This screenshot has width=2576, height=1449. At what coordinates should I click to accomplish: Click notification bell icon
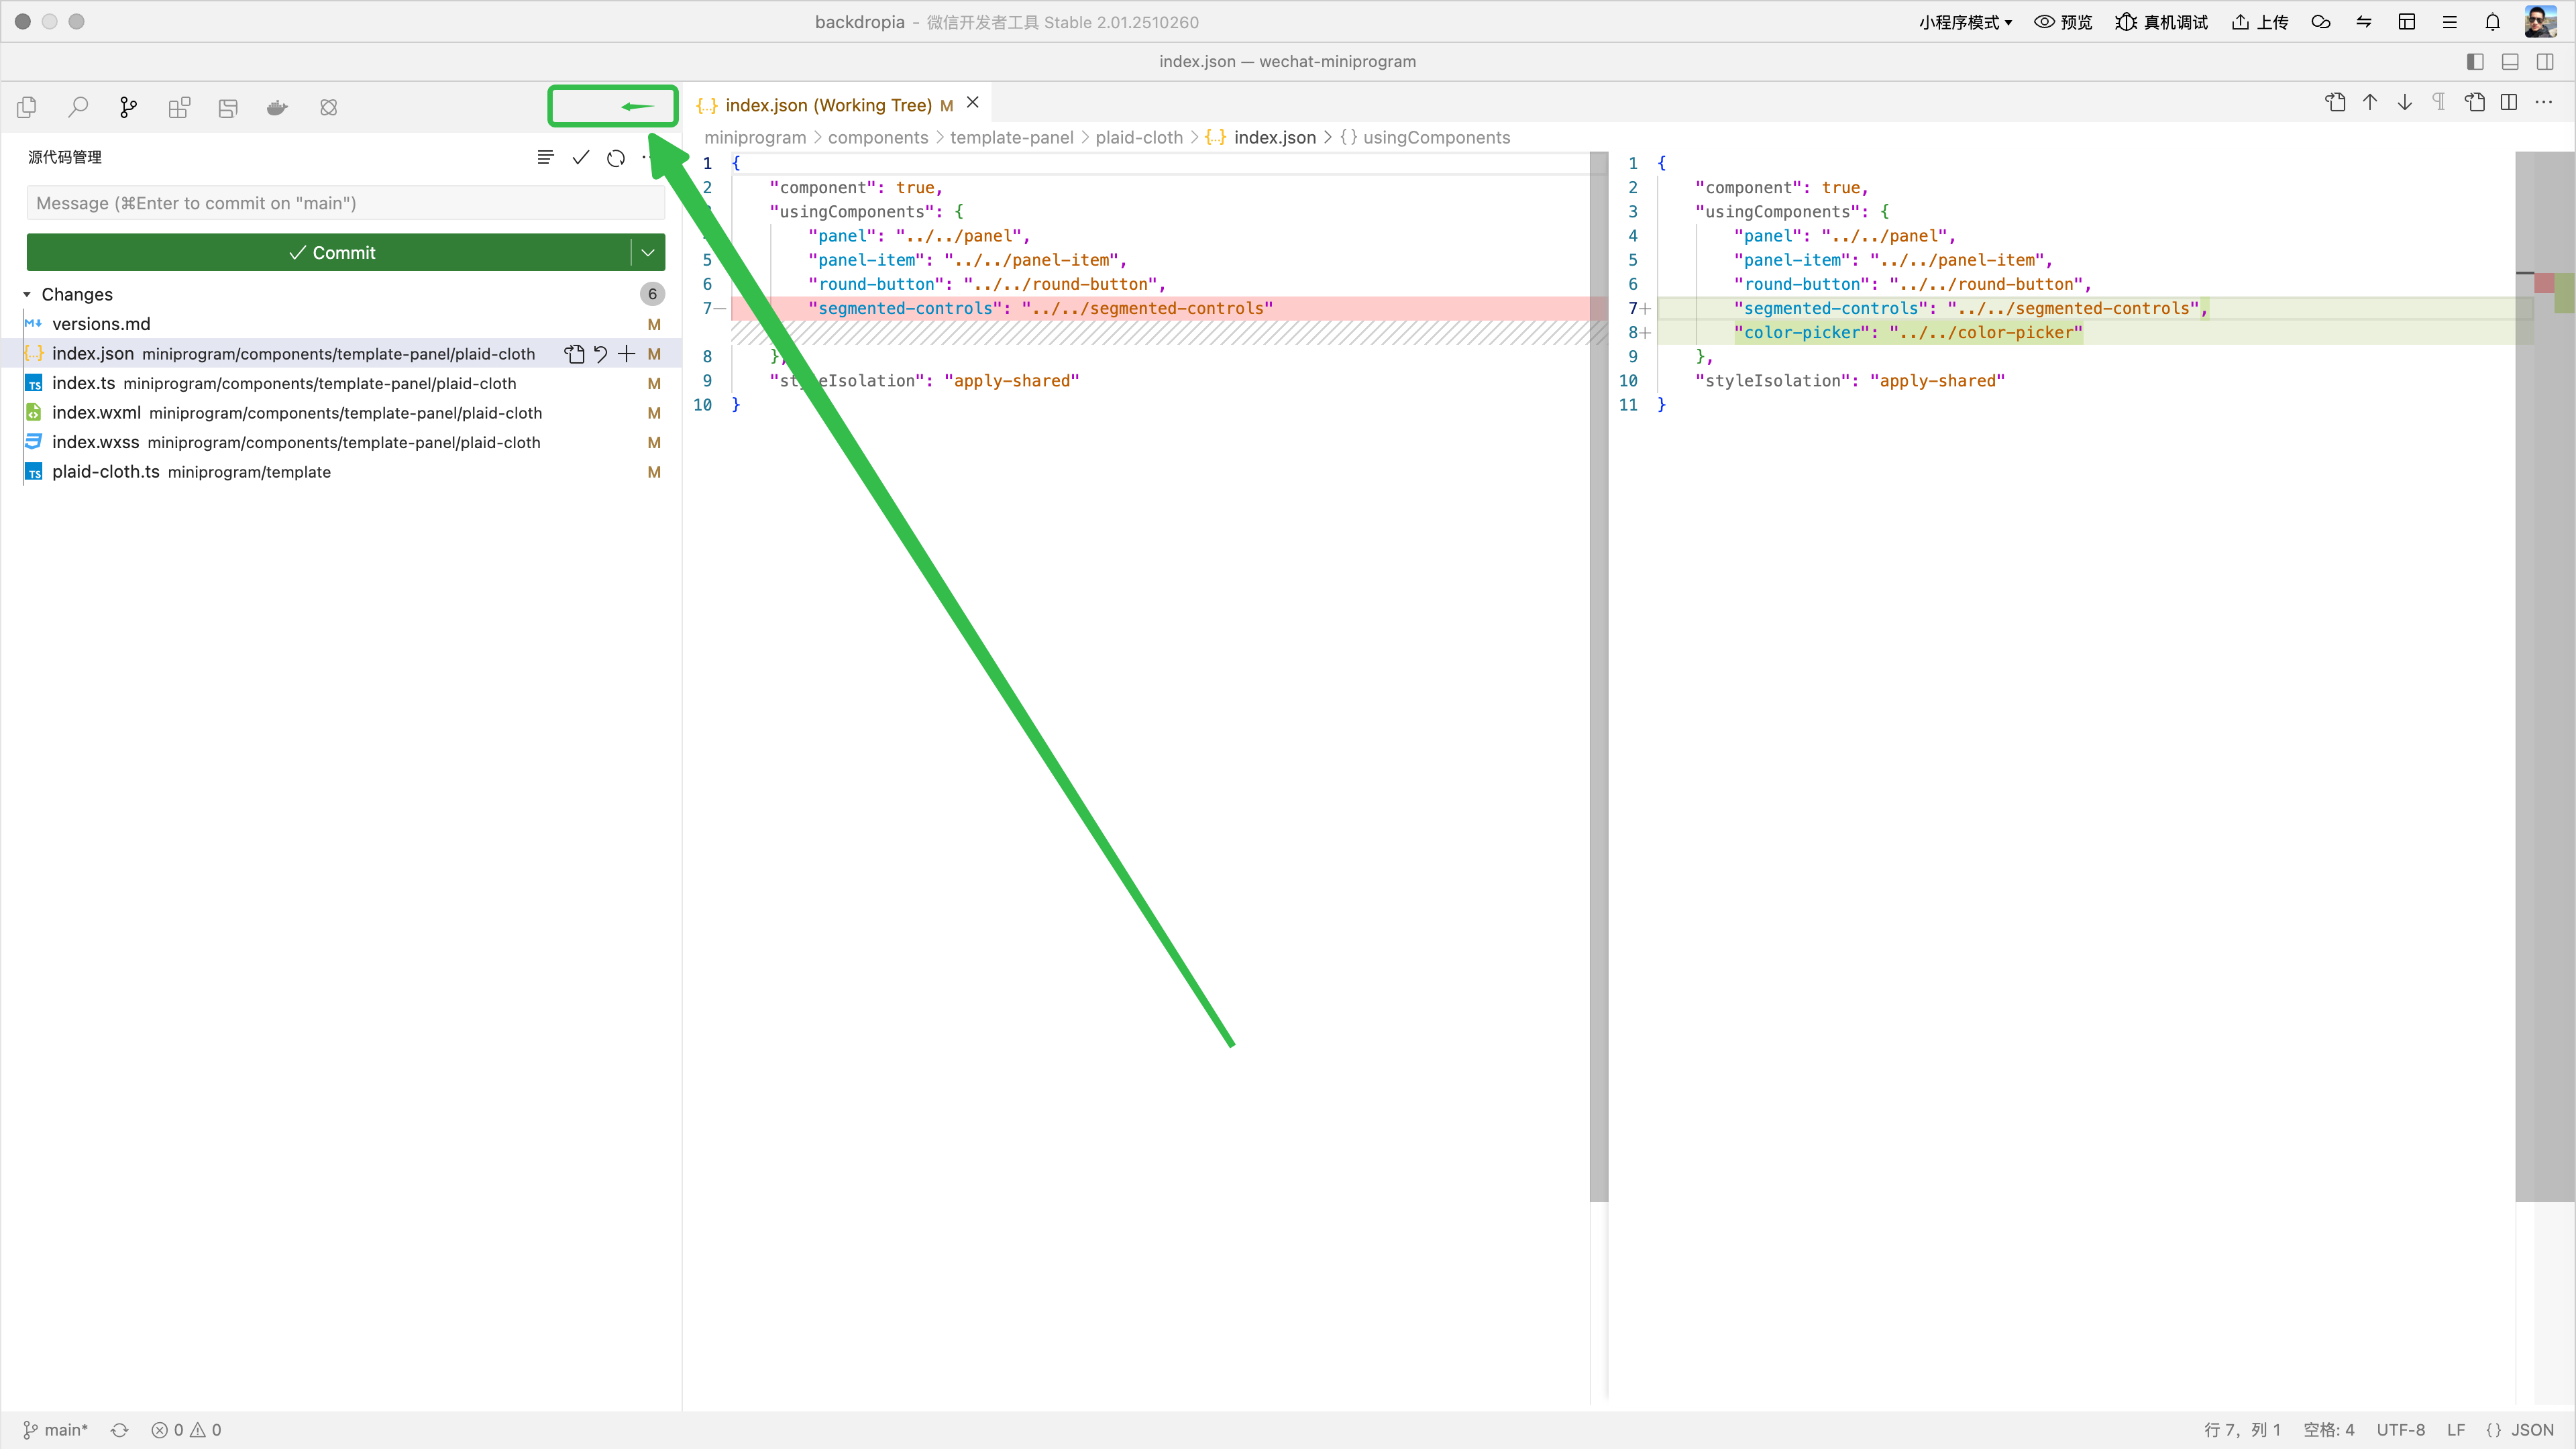[2492, 22]
